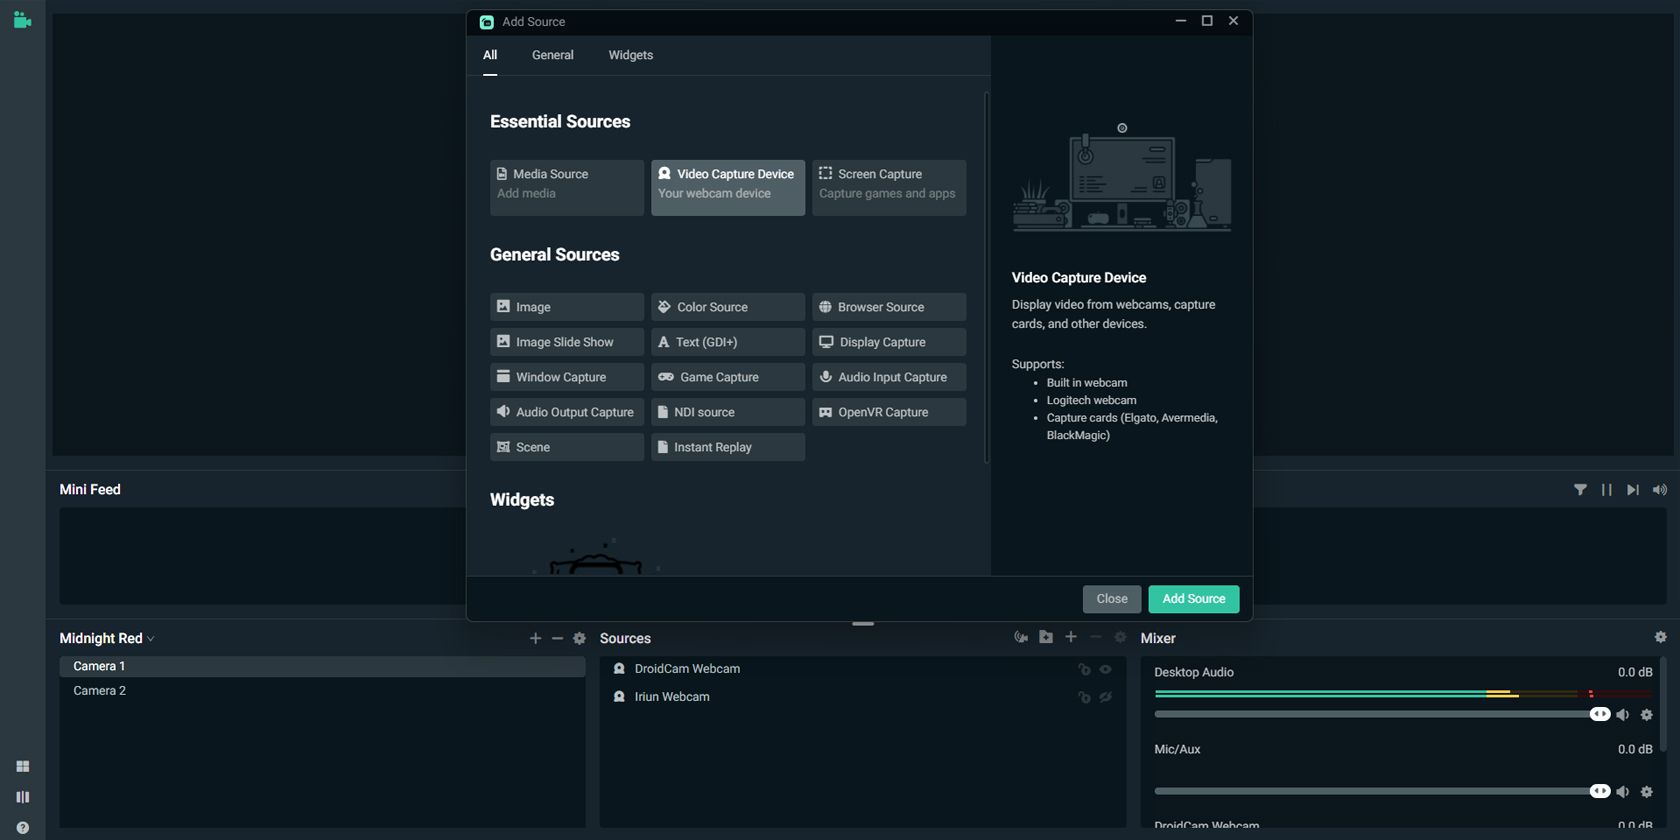Open the Editor via the camera icon in the sidebar
This screenshot has width=1680, height=840.
point(22,19)
